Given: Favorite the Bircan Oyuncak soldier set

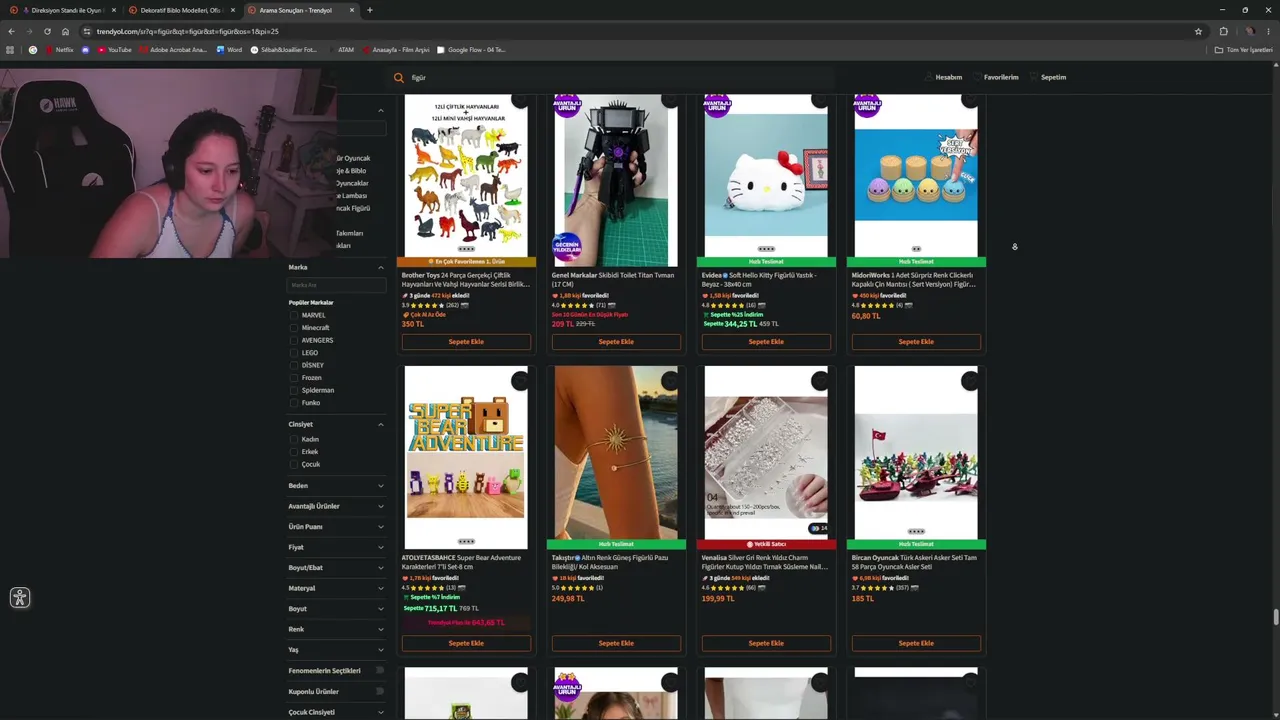Looking at the screenshot, I should (x=970, y=381).
